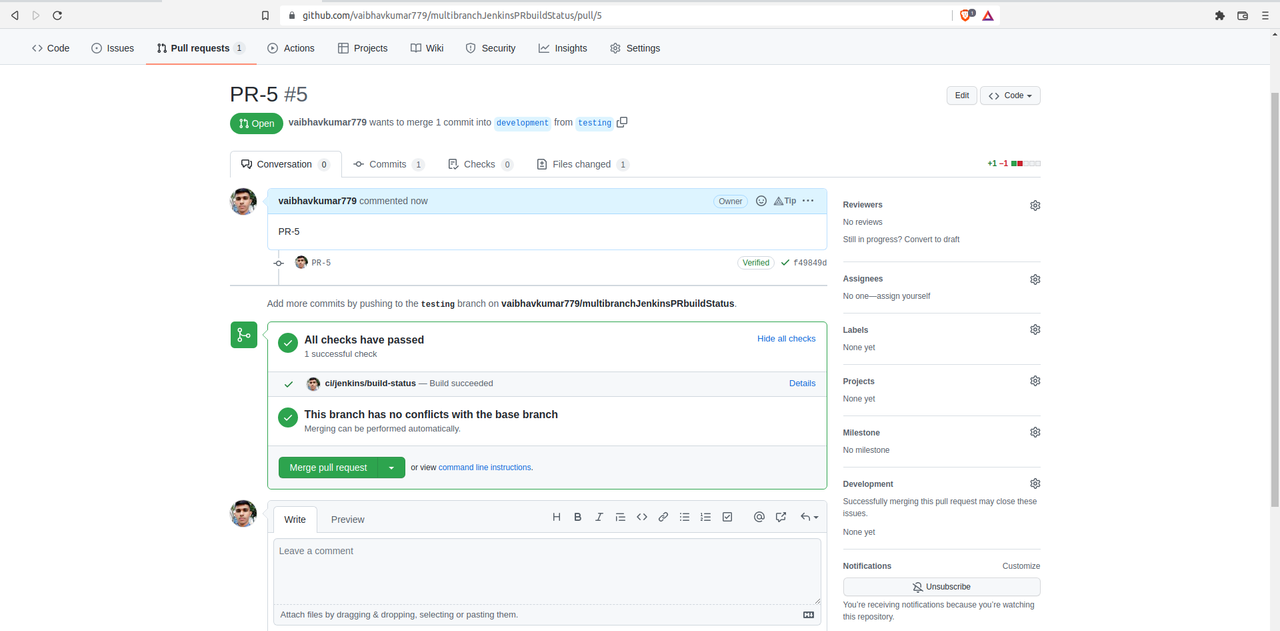Reference an issue or pull request icon
The height and width of the screenshot is (631, 1280).
(781, 517)
